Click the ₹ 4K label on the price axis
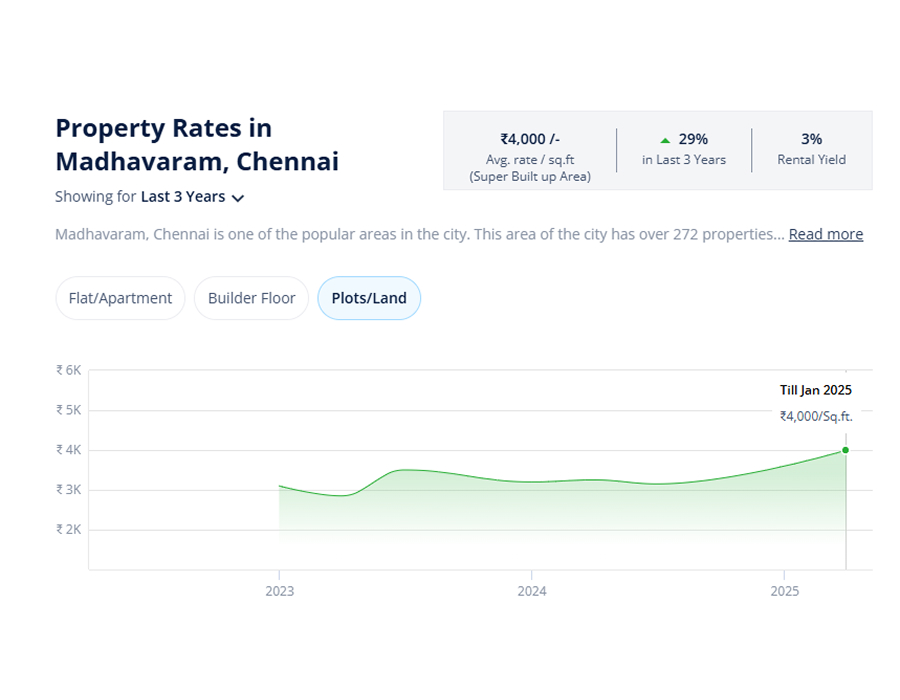Screen dimensions: 900x700 69,450
